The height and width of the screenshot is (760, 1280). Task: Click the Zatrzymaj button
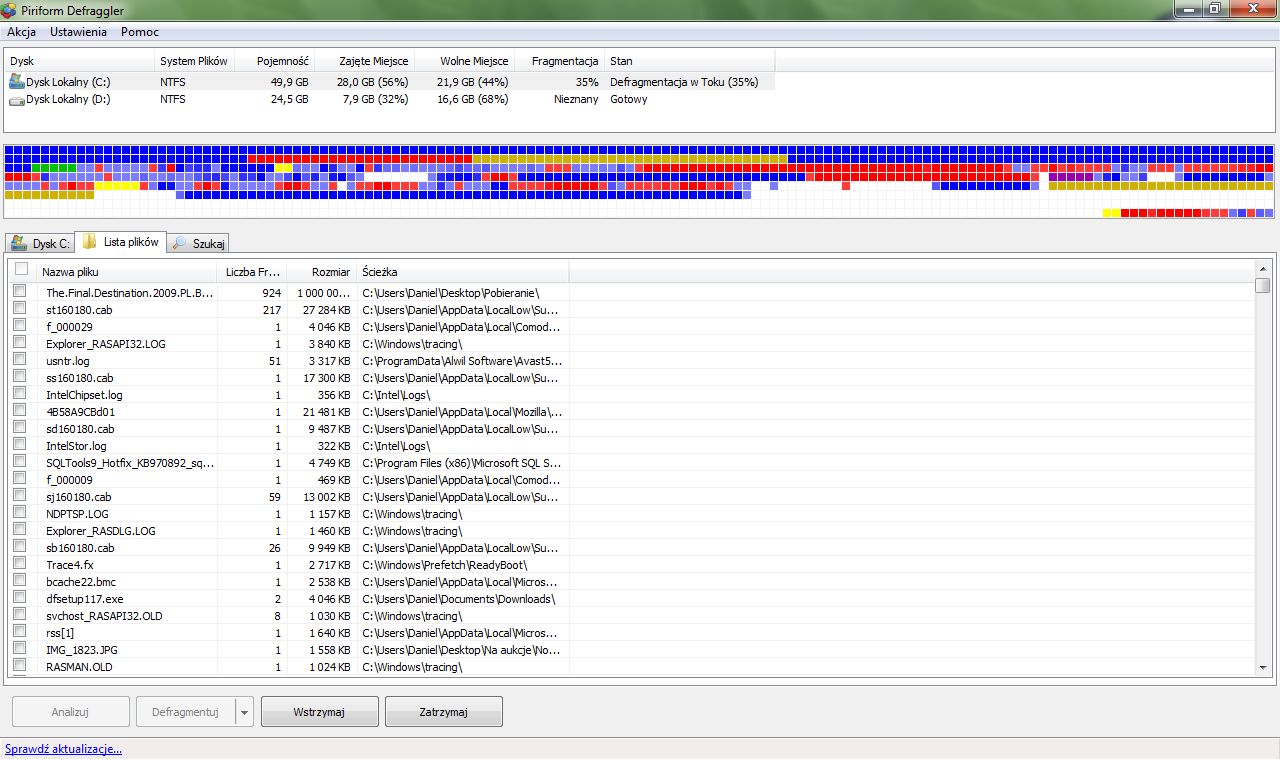[x=443, y=712]
